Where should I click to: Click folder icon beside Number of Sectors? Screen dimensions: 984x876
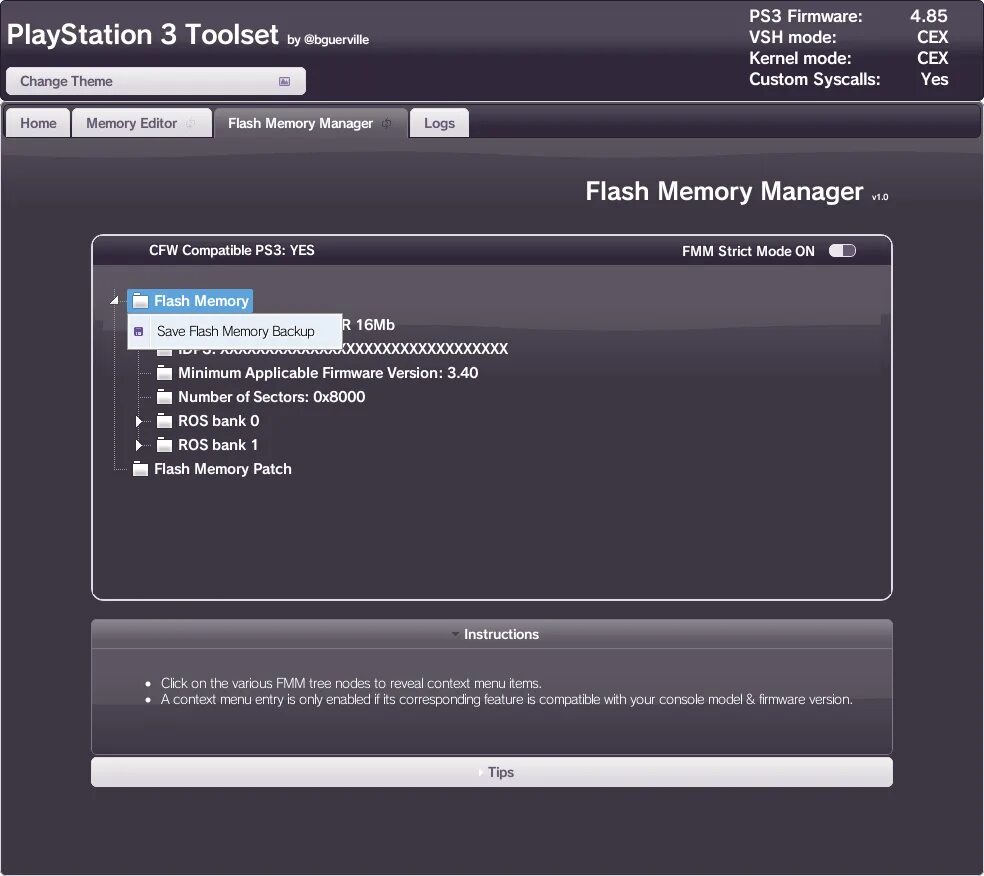pyautogui.click(x=164, y=397)
